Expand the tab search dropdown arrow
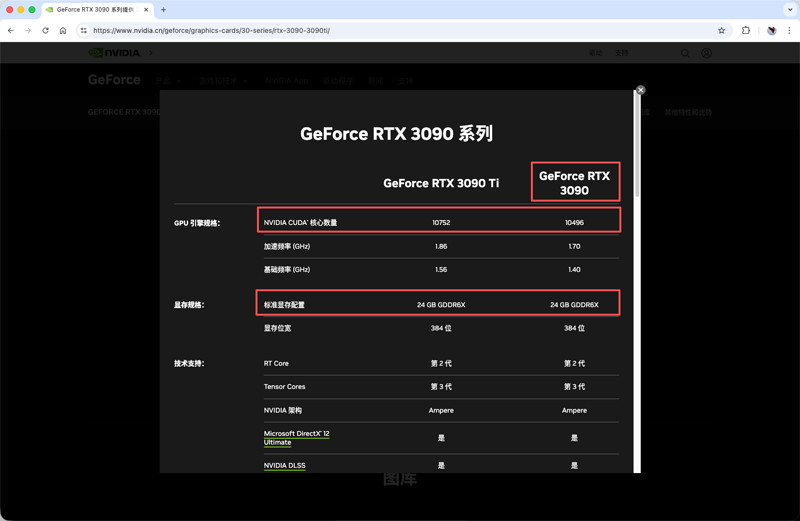The height and width of the screenshot is (521, 800). [x=789, y=10]
